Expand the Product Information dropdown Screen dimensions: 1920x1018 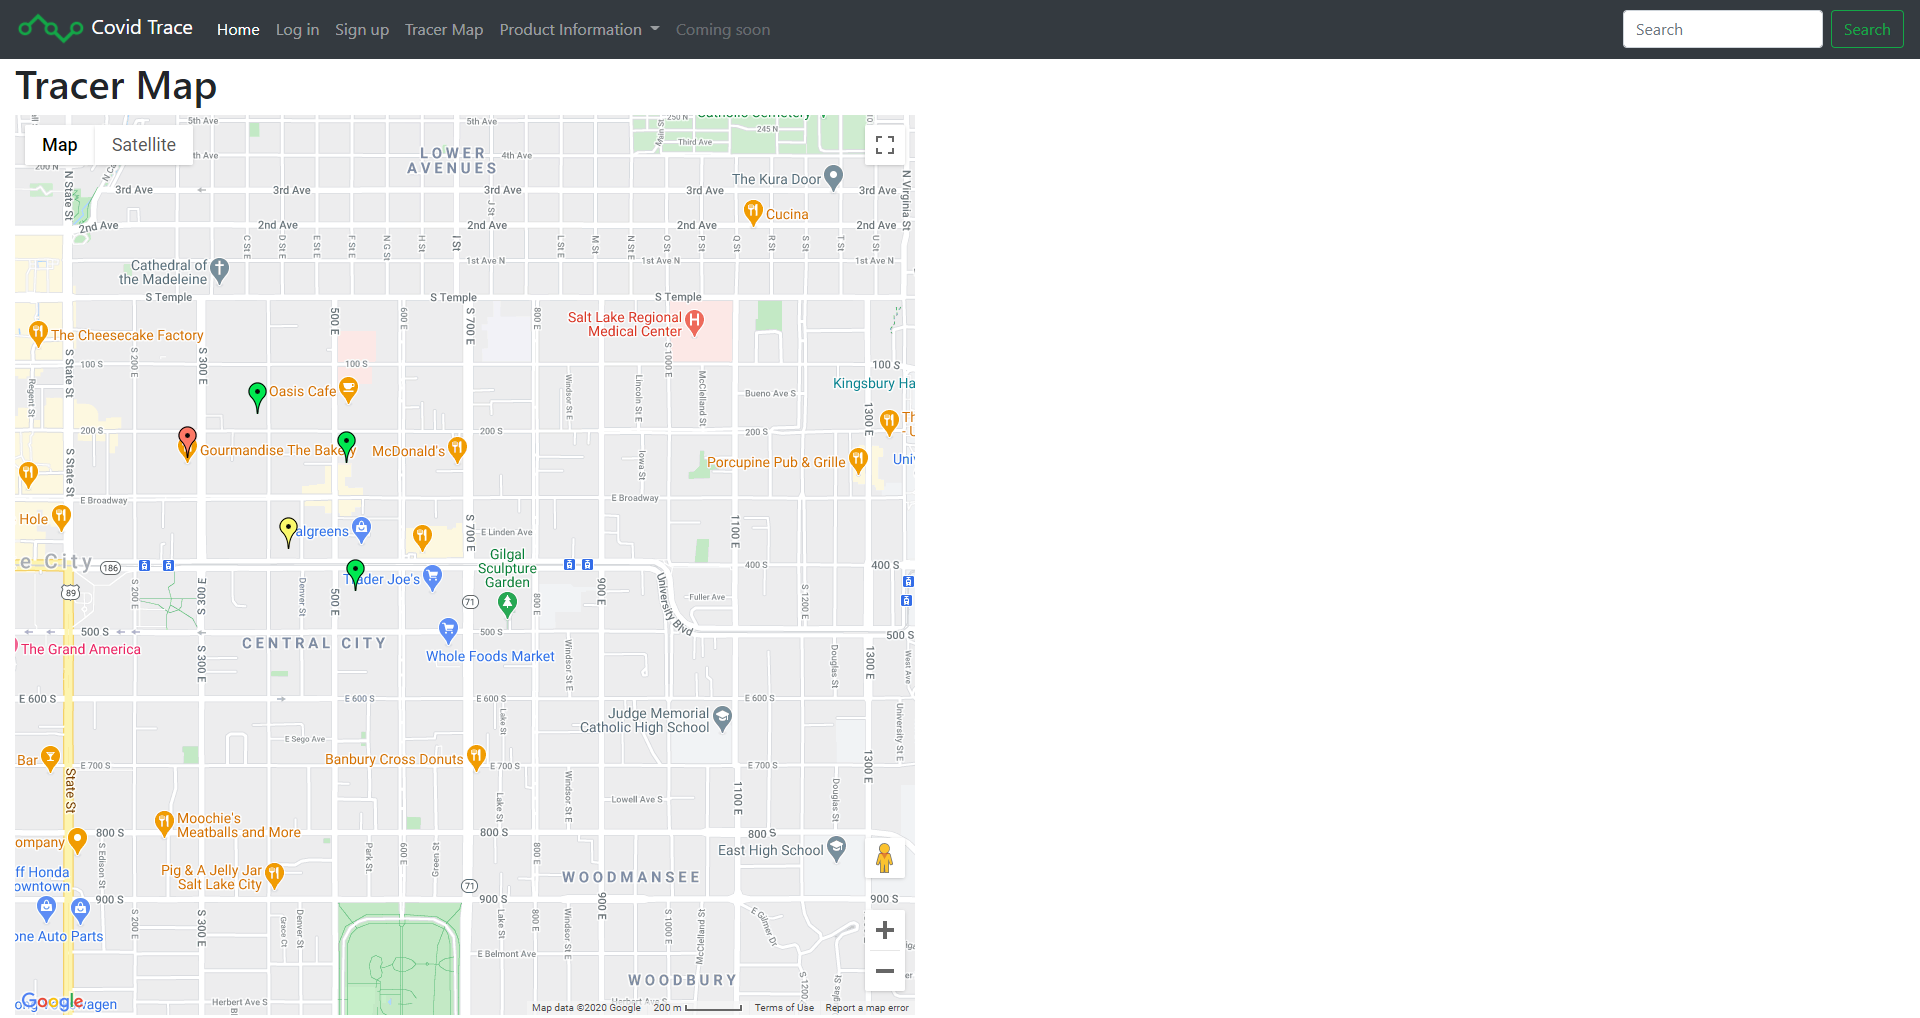579,30
